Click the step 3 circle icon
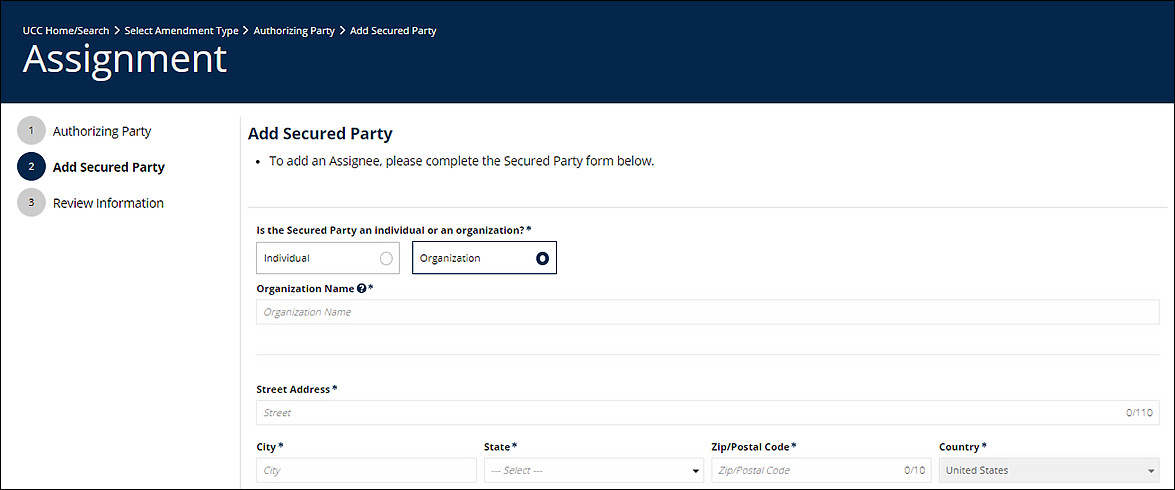This screenshot has height=490, width=1175. point(31,203)
